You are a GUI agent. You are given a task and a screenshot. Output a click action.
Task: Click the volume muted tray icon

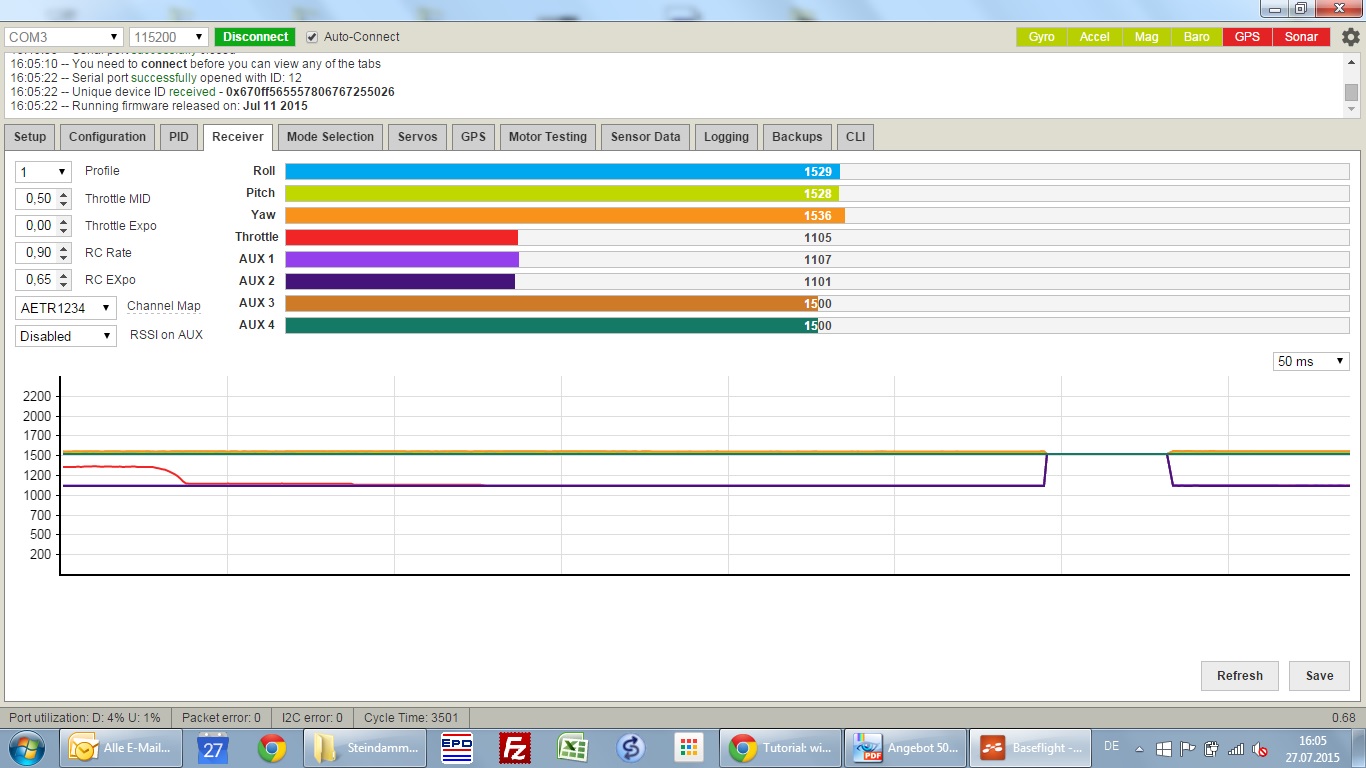tap(1260, 748)
